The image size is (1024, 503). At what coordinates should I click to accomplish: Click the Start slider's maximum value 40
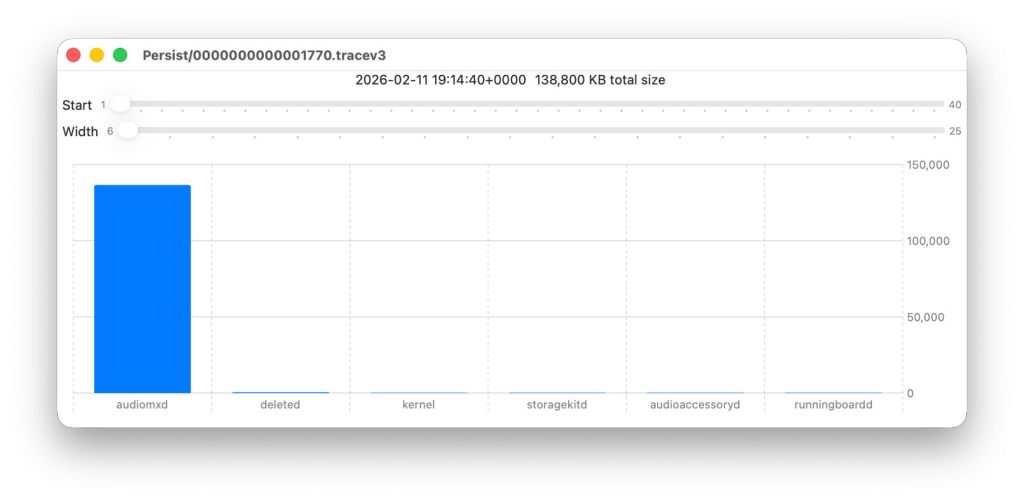(954, 105)
